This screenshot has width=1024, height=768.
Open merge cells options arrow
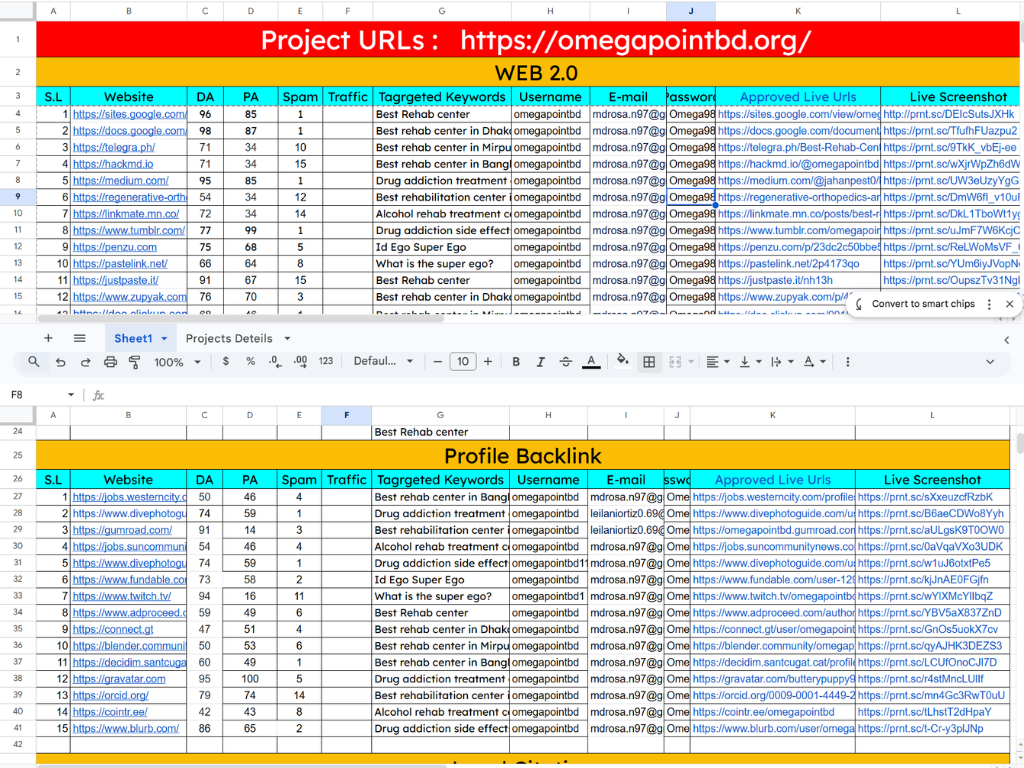pyautogui.click(x=691, y=362)
